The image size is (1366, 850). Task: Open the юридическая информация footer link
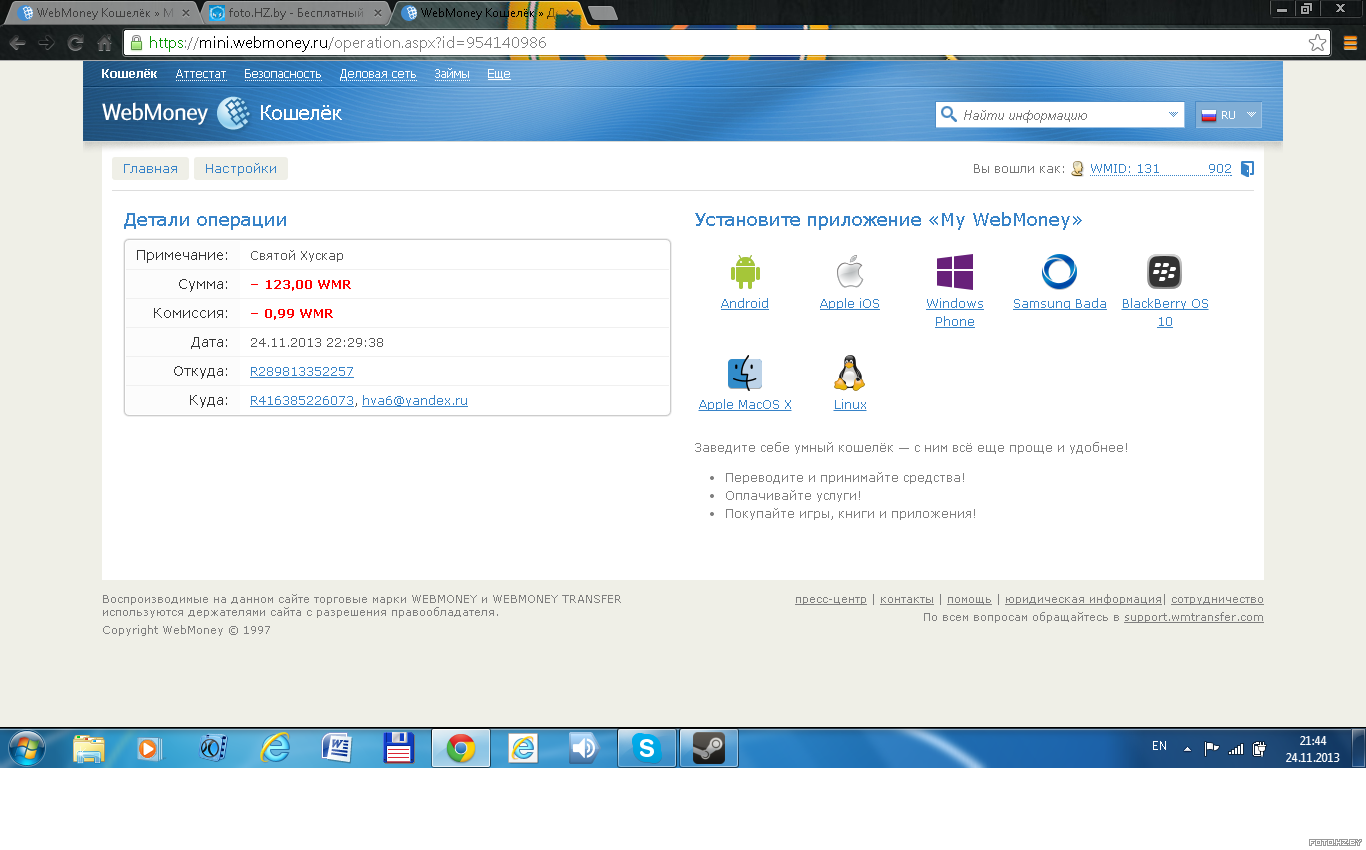click(1083, 600)
